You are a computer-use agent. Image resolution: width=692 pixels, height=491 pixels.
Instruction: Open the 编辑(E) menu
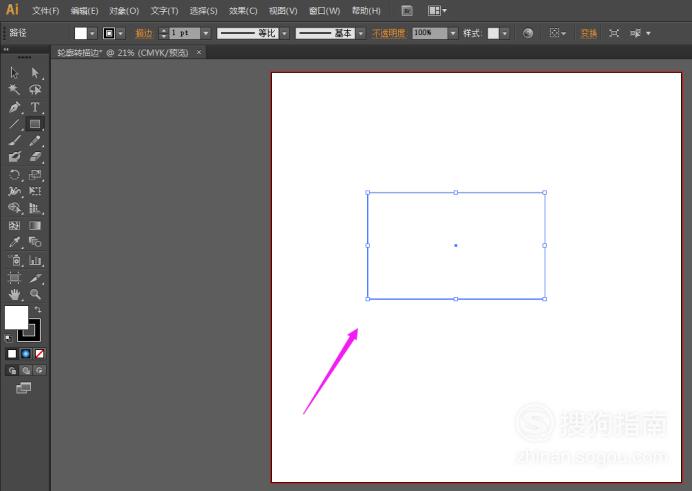(x=84, y=11)
